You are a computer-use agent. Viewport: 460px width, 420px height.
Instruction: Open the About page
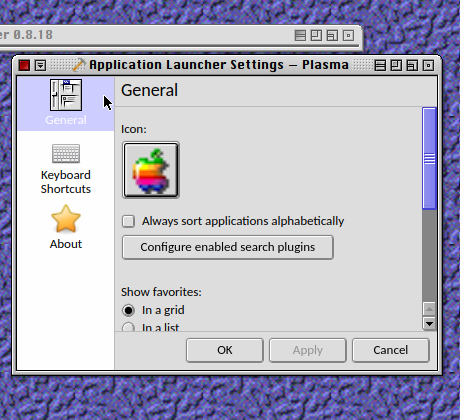pyautogui.click(x=66, y=227)
